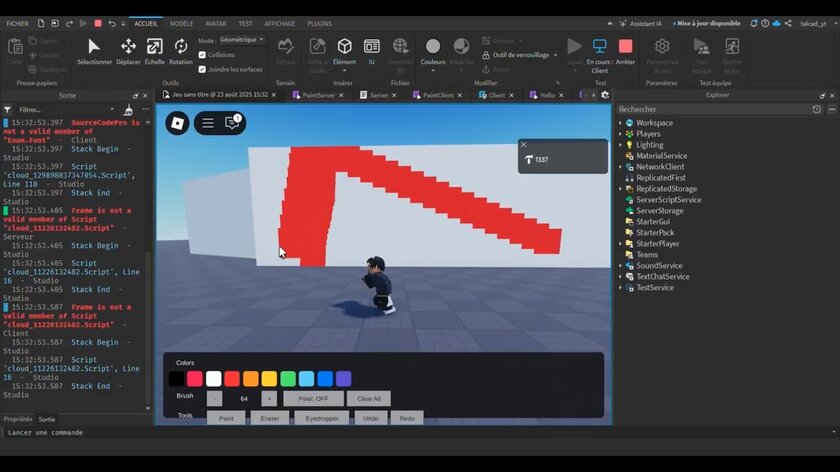
Task: Click the Clear All button
Action: (x=369, y=399)
